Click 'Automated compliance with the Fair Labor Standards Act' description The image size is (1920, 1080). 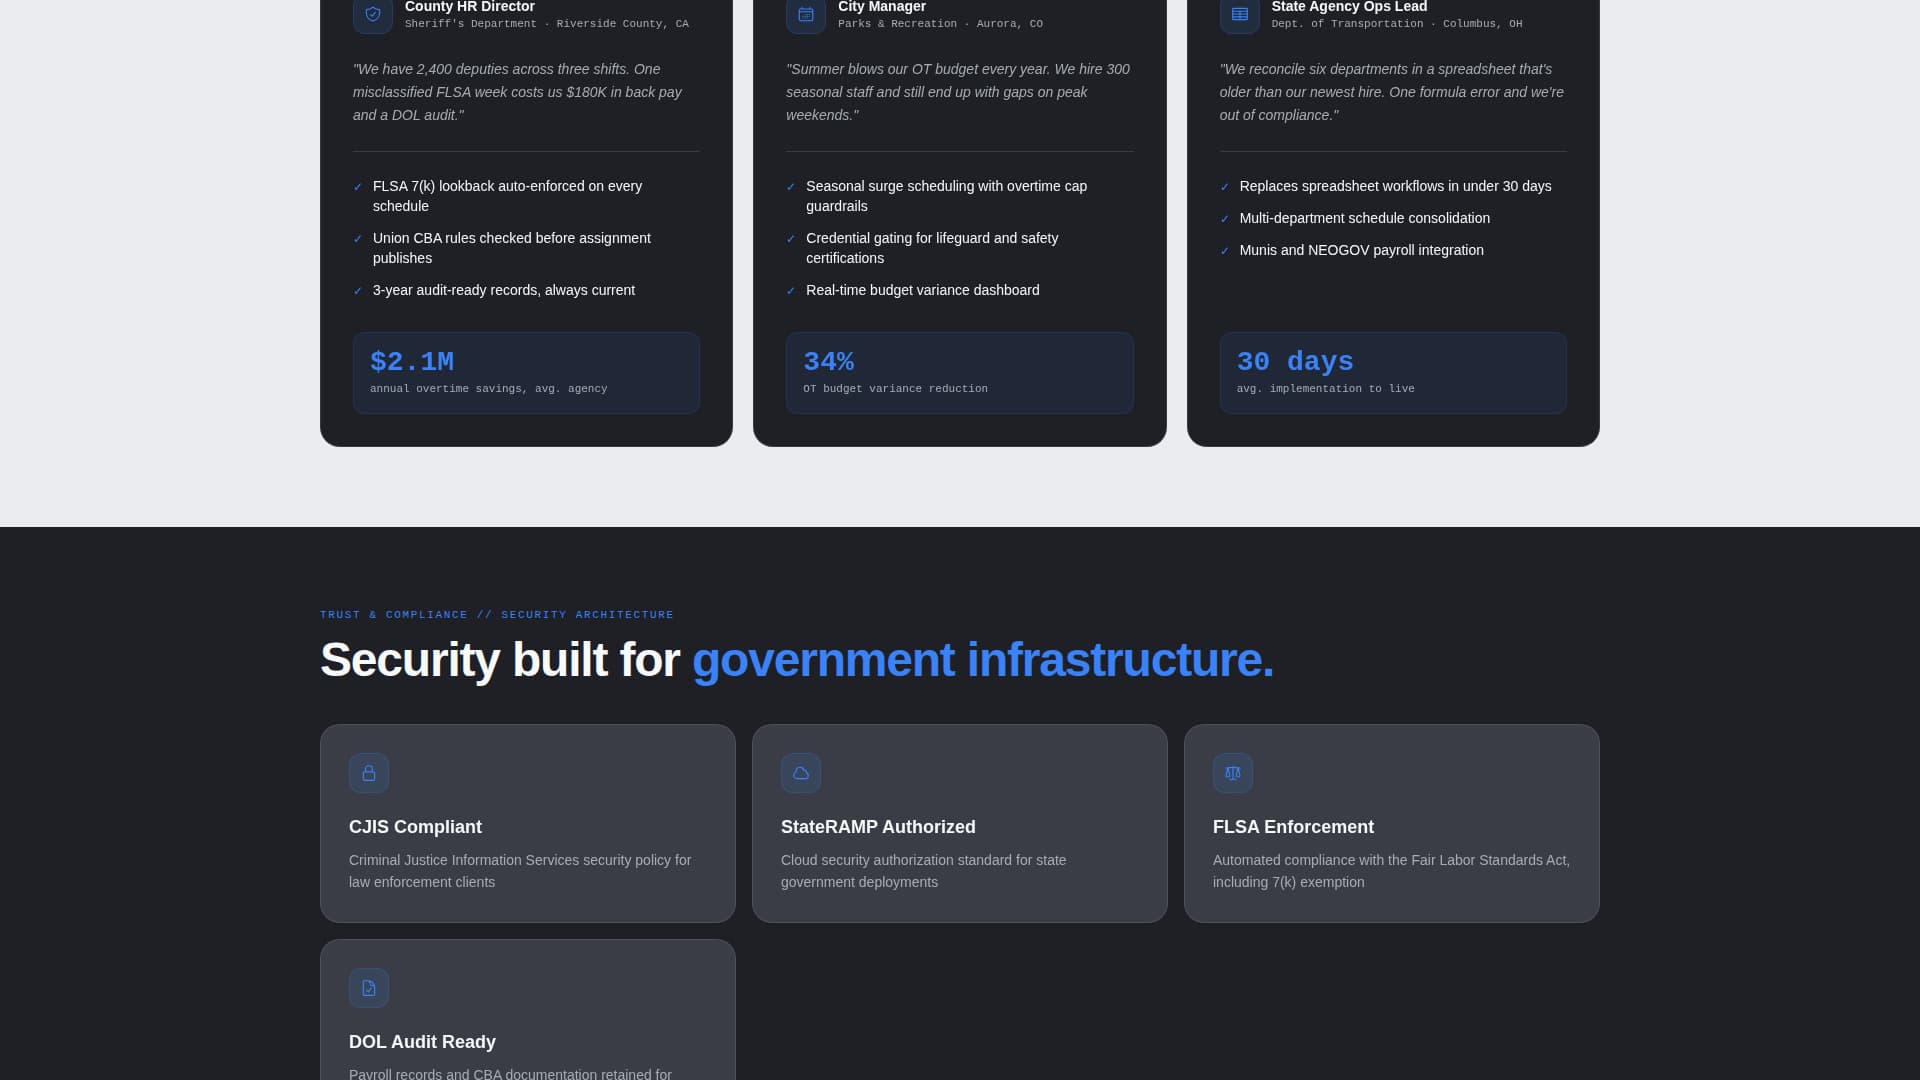pyautogui.click(x=1391, y=871)
